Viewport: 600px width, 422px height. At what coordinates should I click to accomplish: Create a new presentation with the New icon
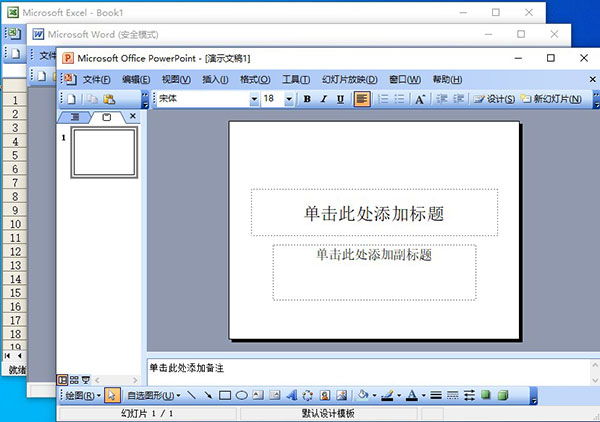[72, 99]
